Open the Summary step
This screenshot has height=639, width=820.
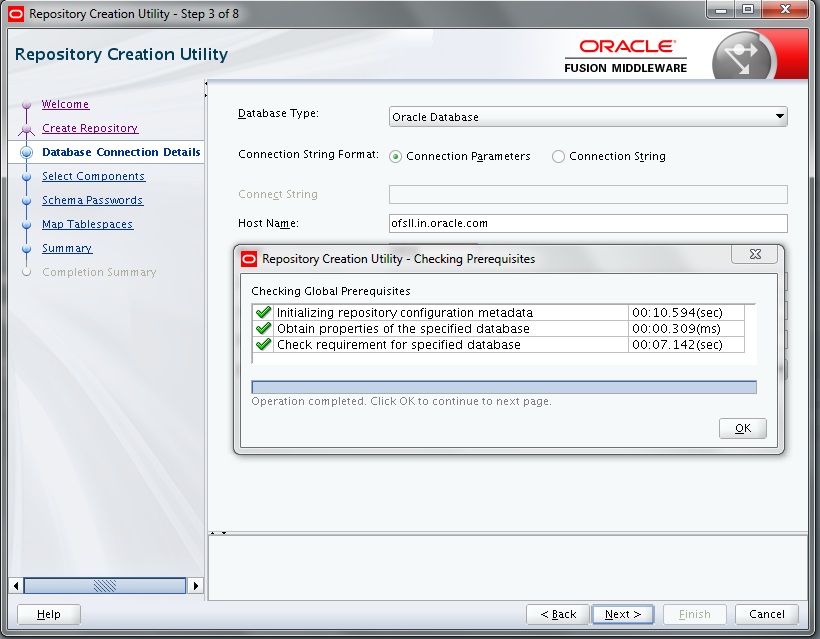click(67, 248)
